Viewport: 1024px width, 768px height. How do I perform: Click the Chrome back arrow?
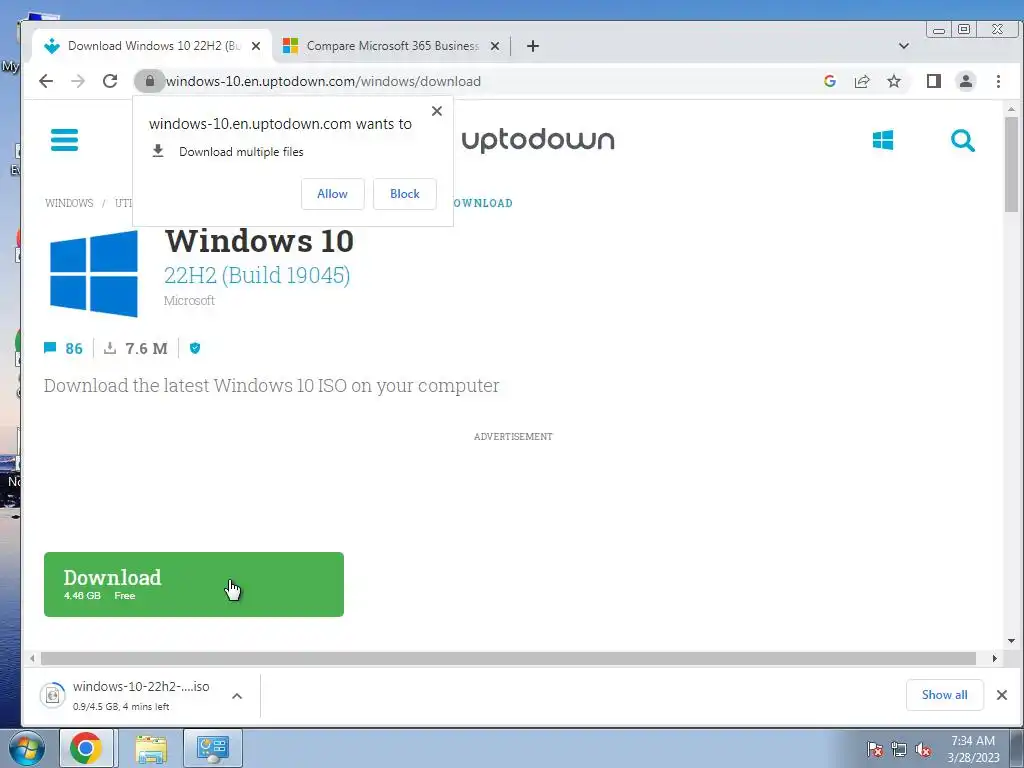click(x=46, y=81)
